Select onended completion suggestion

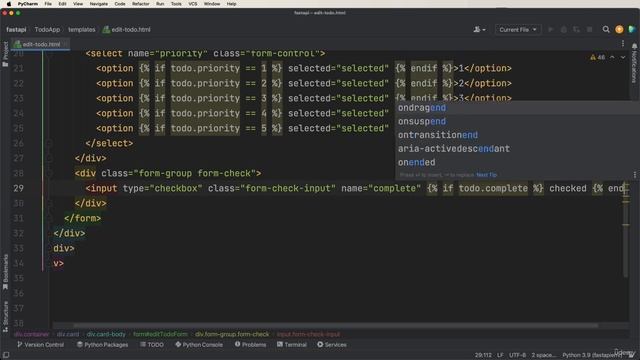point(517,162)
